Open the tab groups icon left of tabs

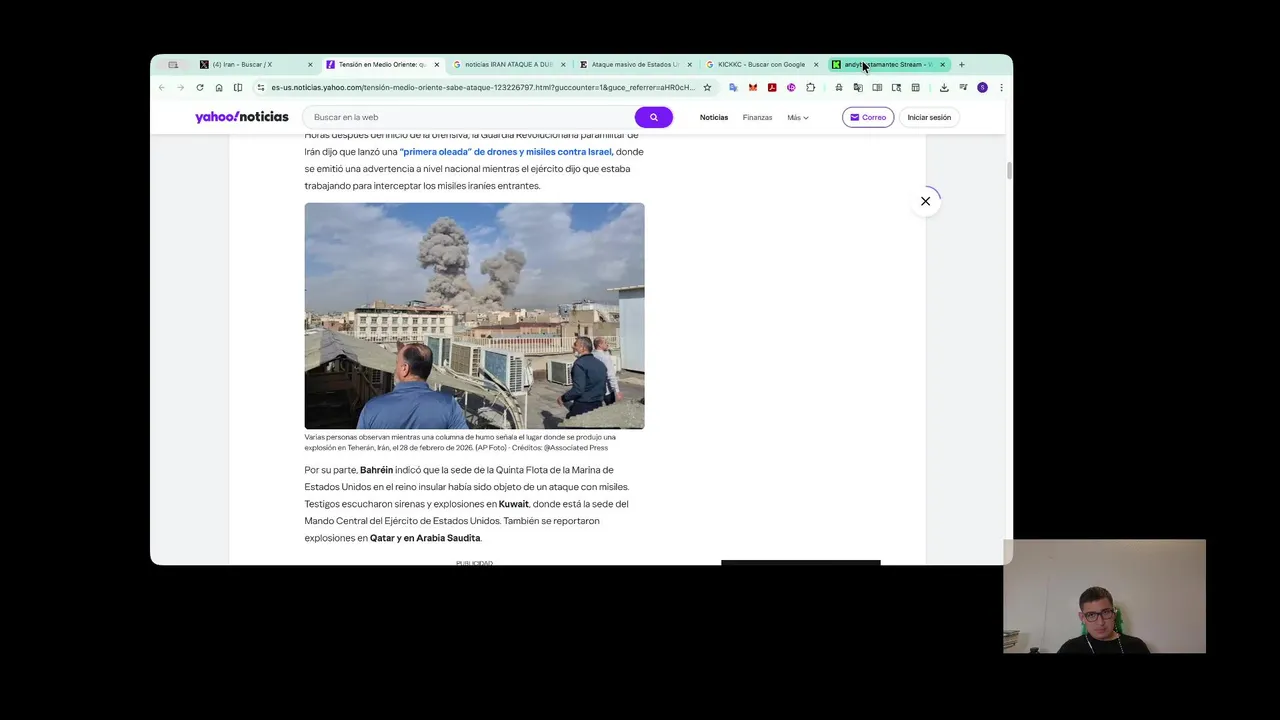173,64
